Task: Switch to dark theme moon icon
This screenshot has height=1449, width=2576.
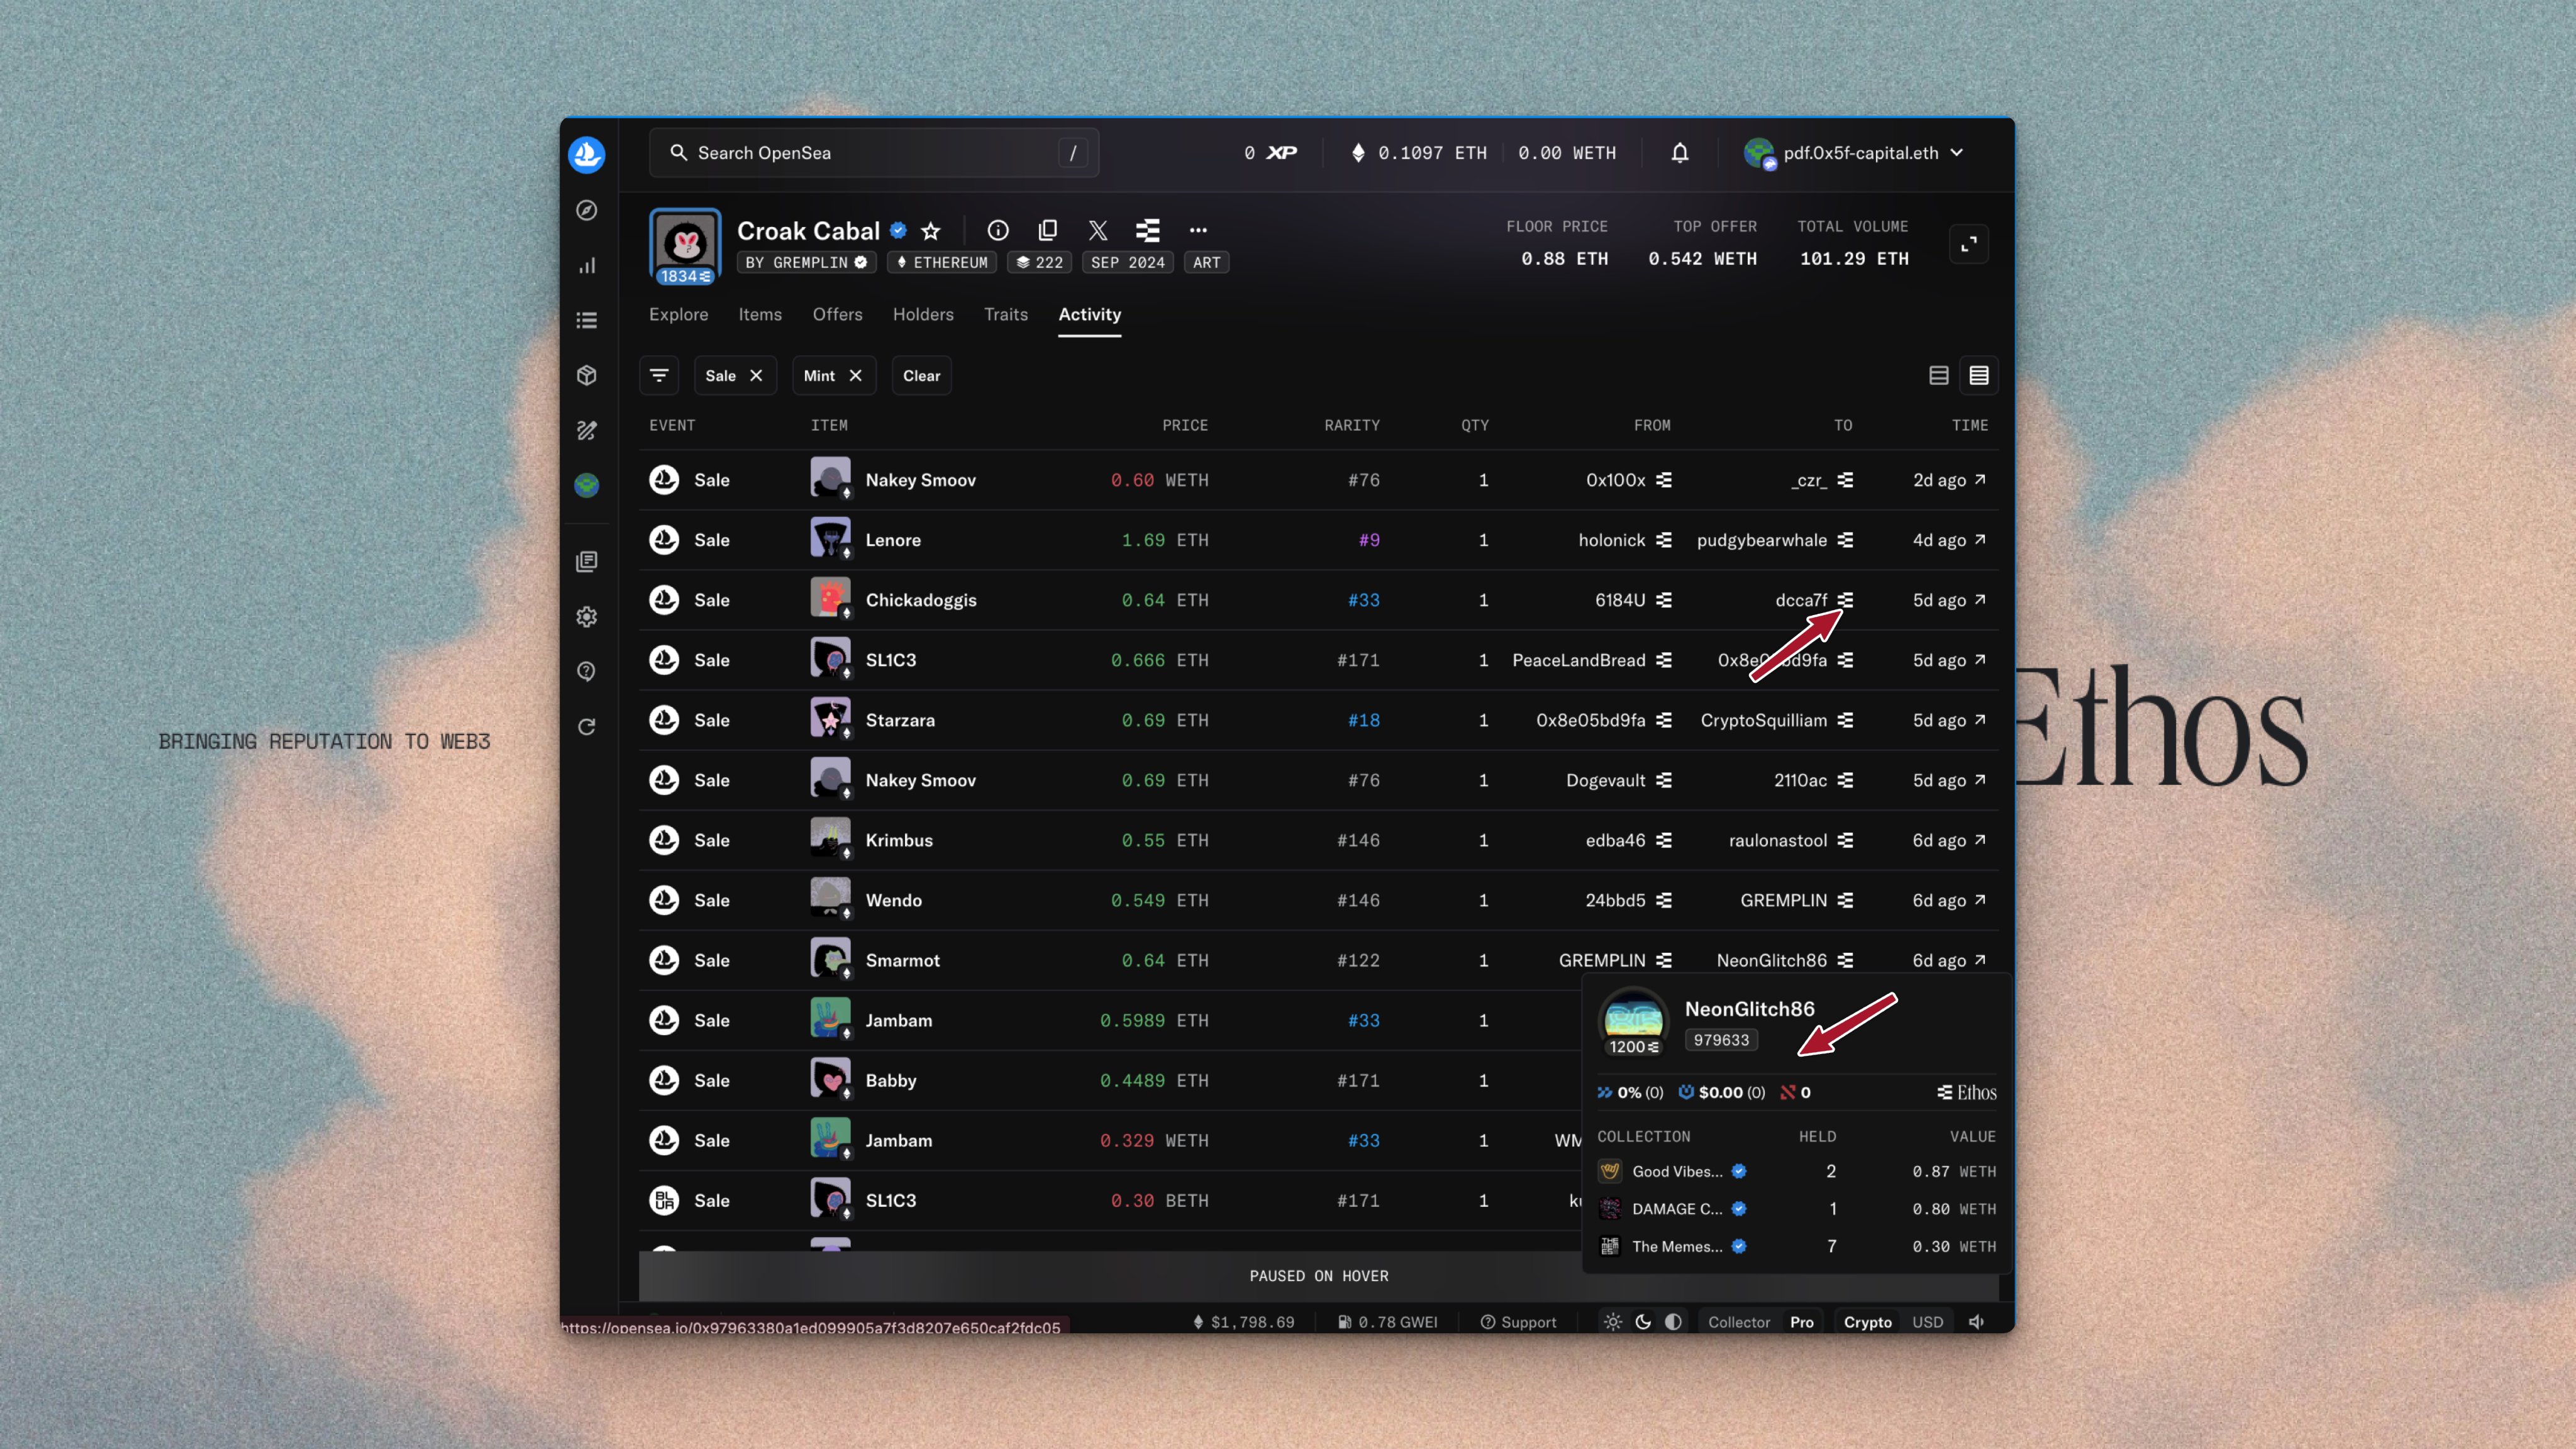Action: coord(1643,1322)
